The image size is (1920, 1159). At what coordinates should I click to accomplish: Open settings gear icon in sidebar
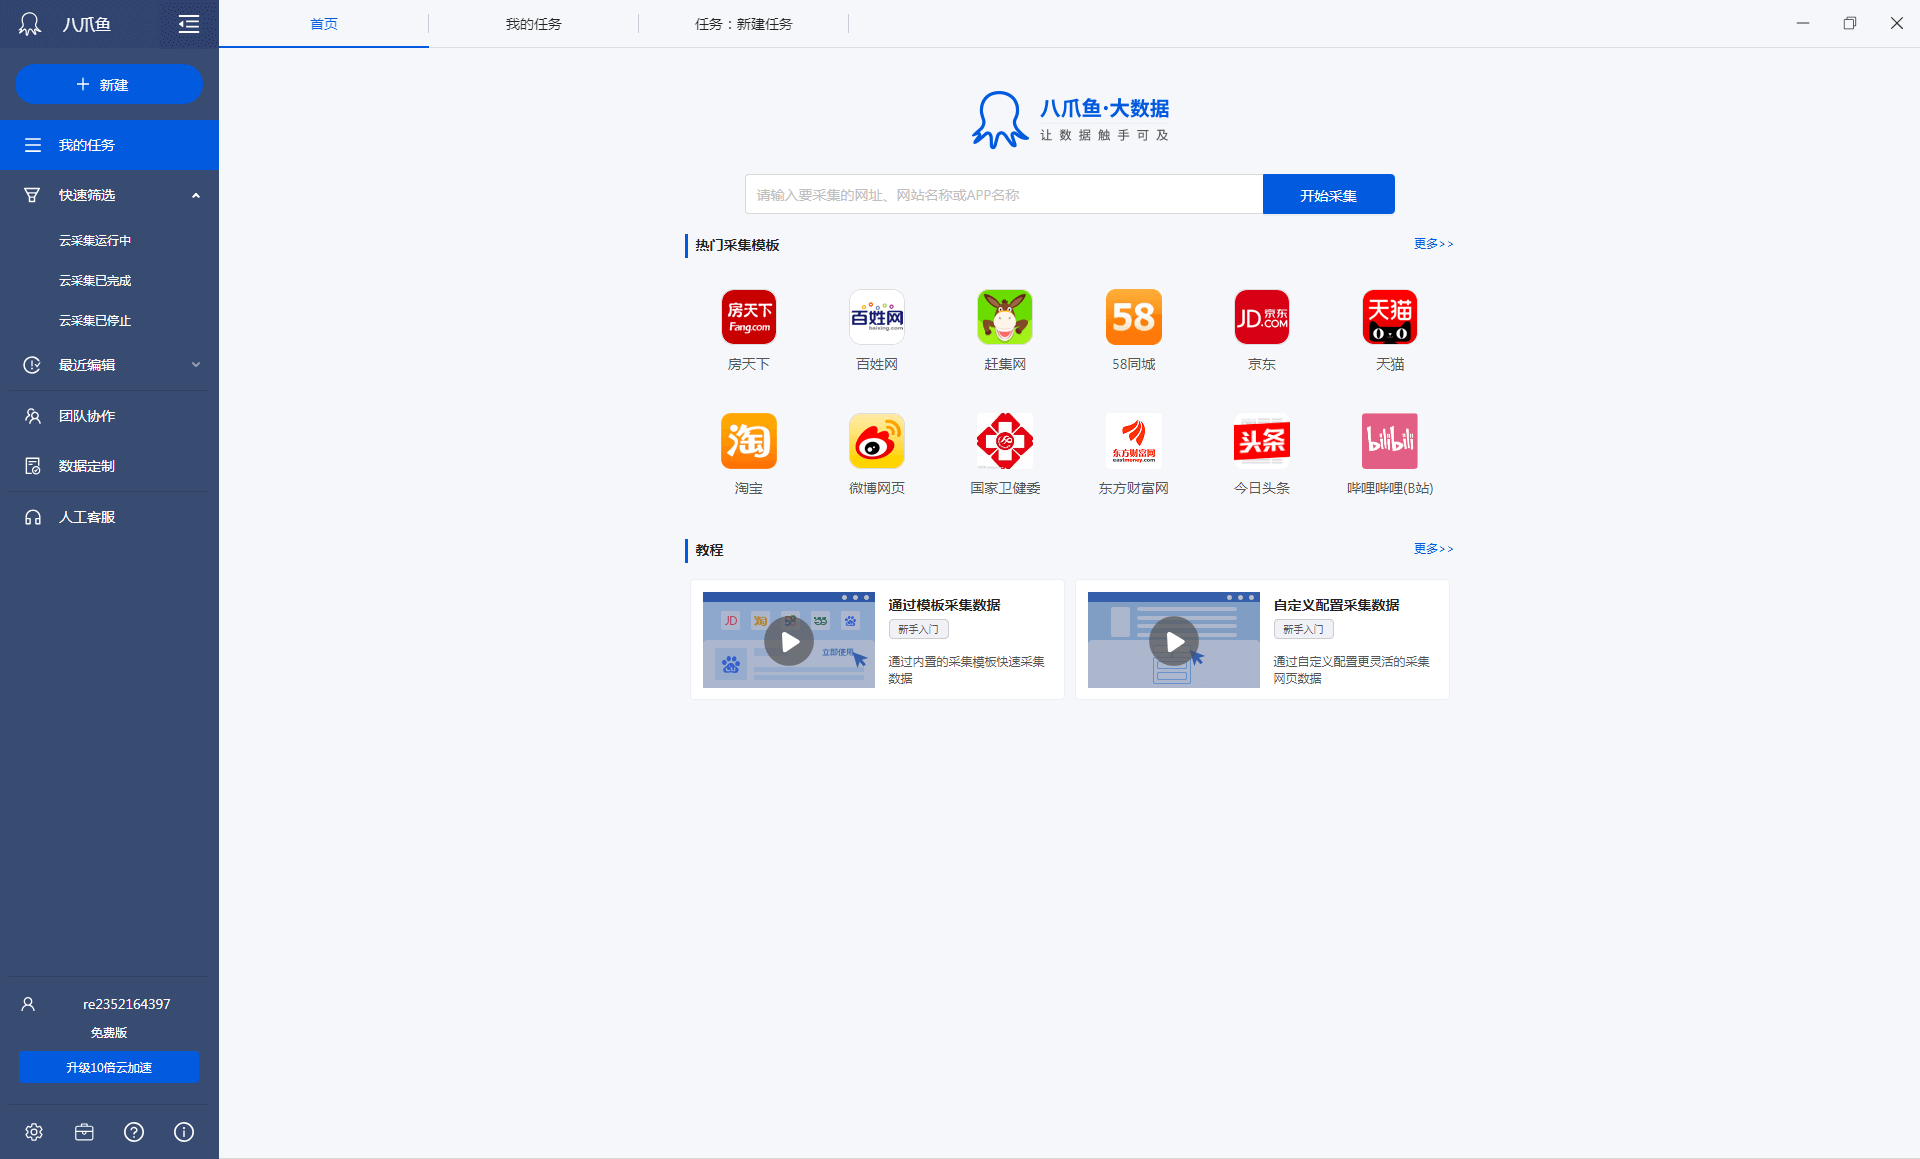34,1132
